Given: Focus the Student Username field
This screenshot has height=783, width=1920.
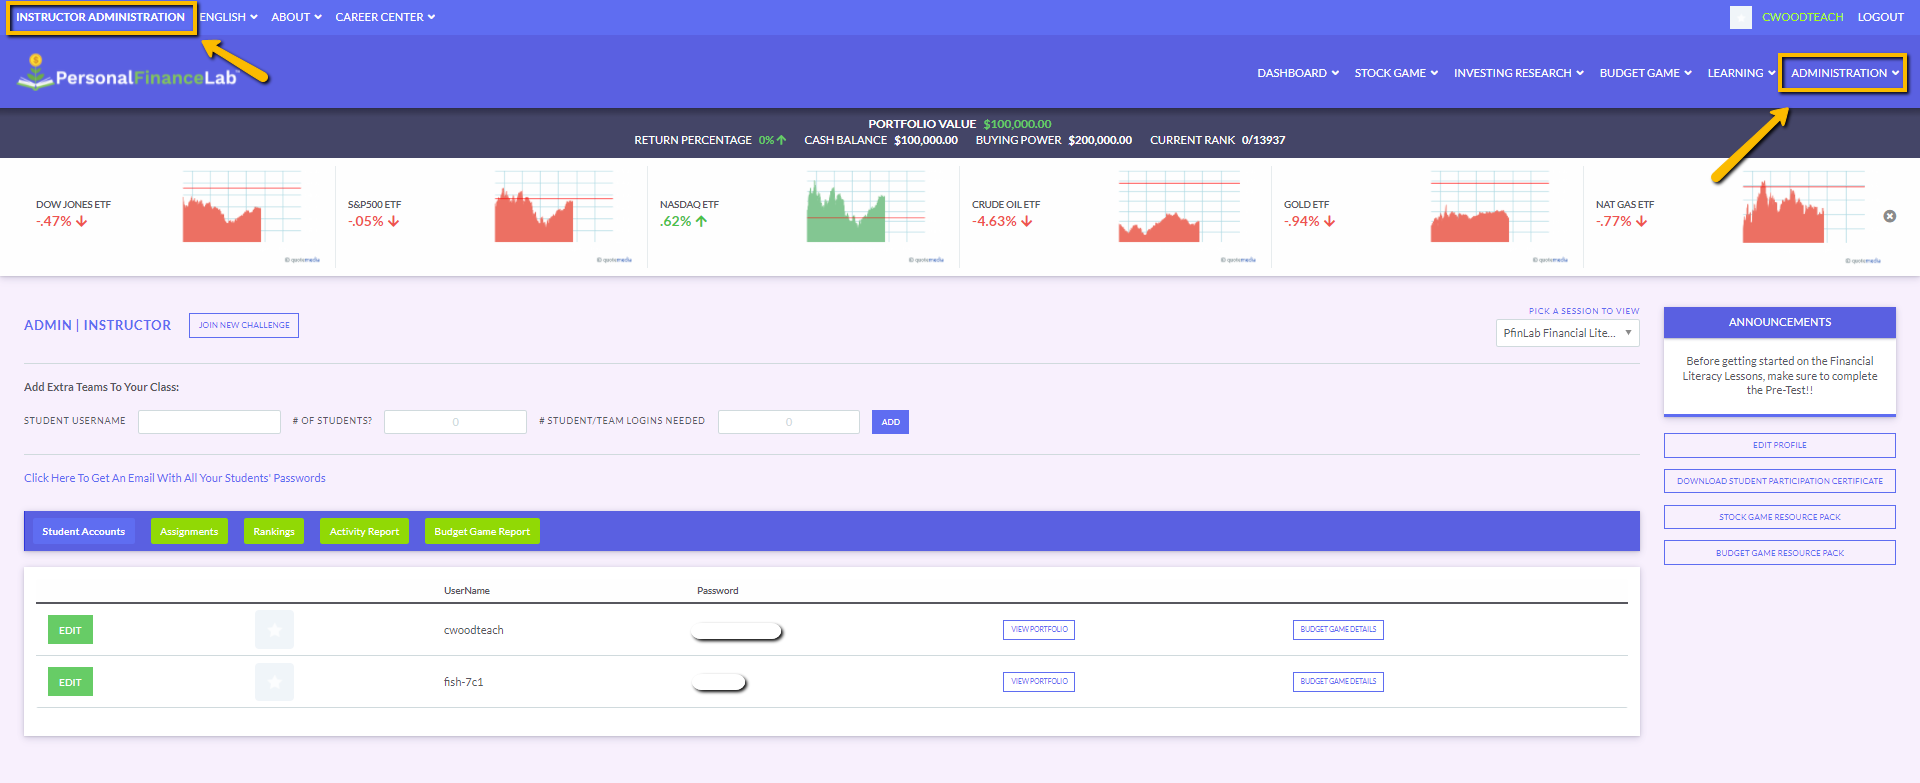Looking at the screenshot, I should 209,422.
